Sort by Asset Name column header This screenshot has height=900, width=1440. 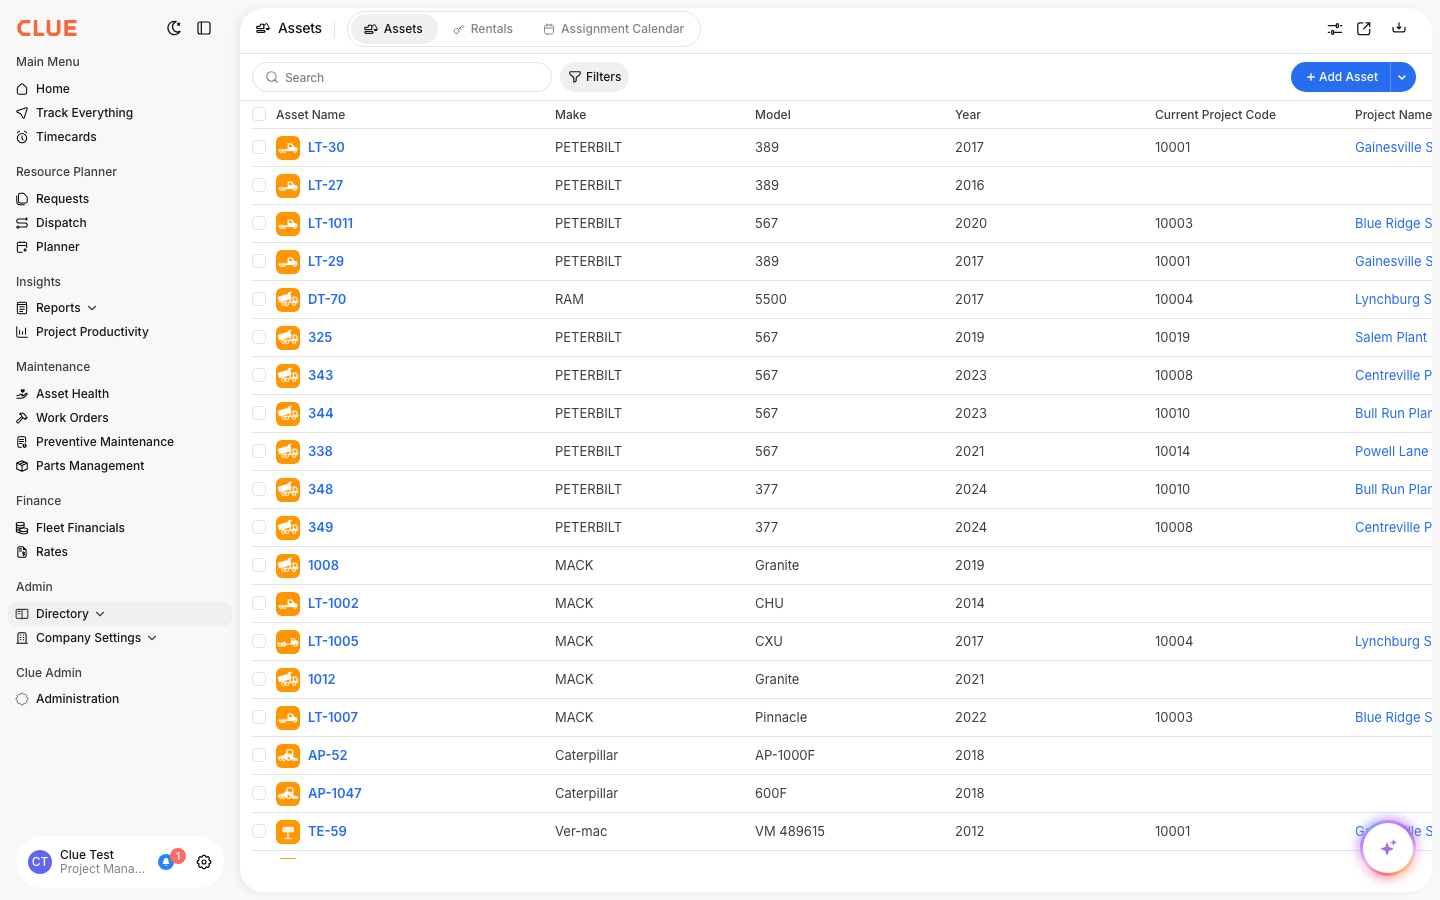311,115
